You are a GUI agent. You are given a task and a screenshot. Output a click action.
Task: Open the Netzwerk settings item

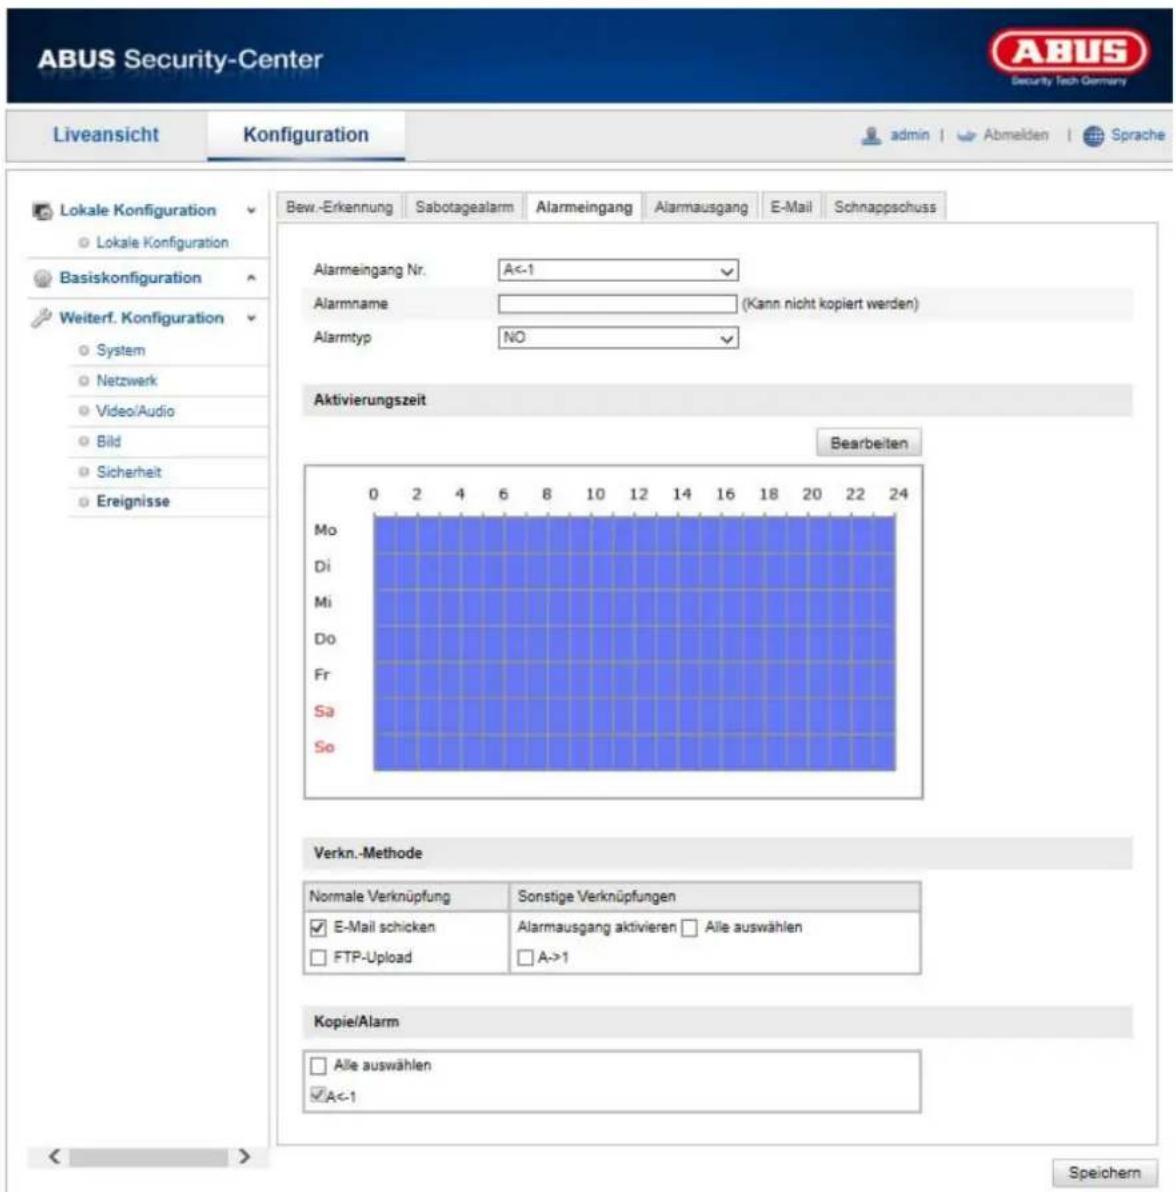pos(127,381)
